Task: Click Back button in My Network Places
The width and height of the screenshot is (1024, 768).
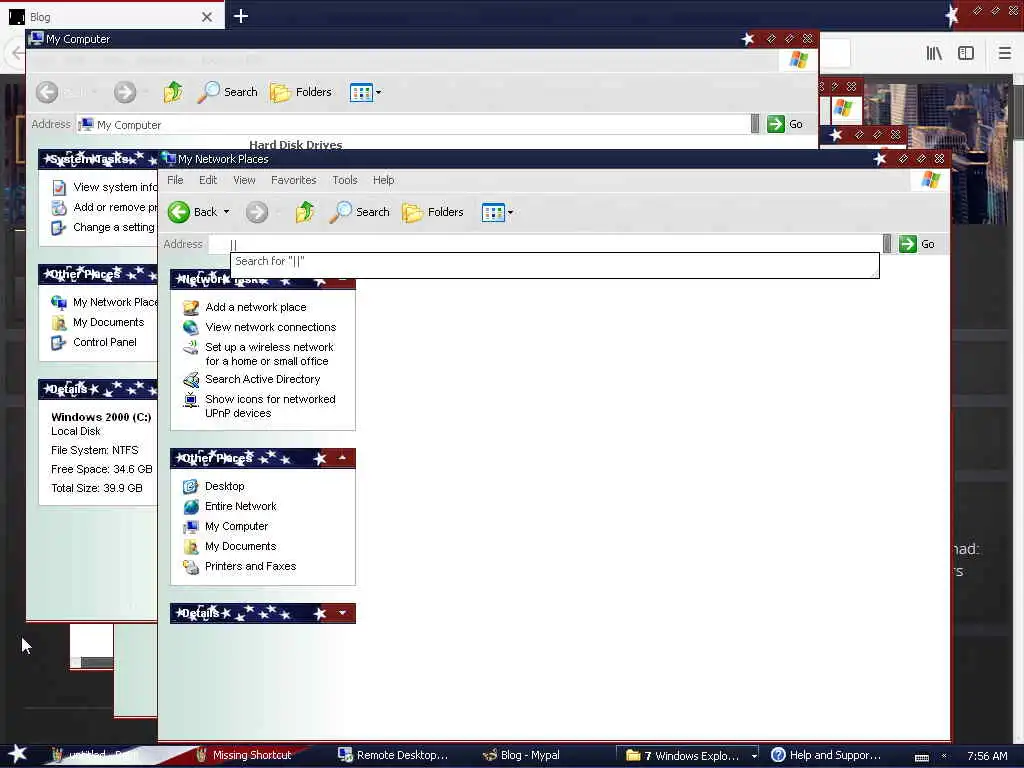Action: pos(193,212)
